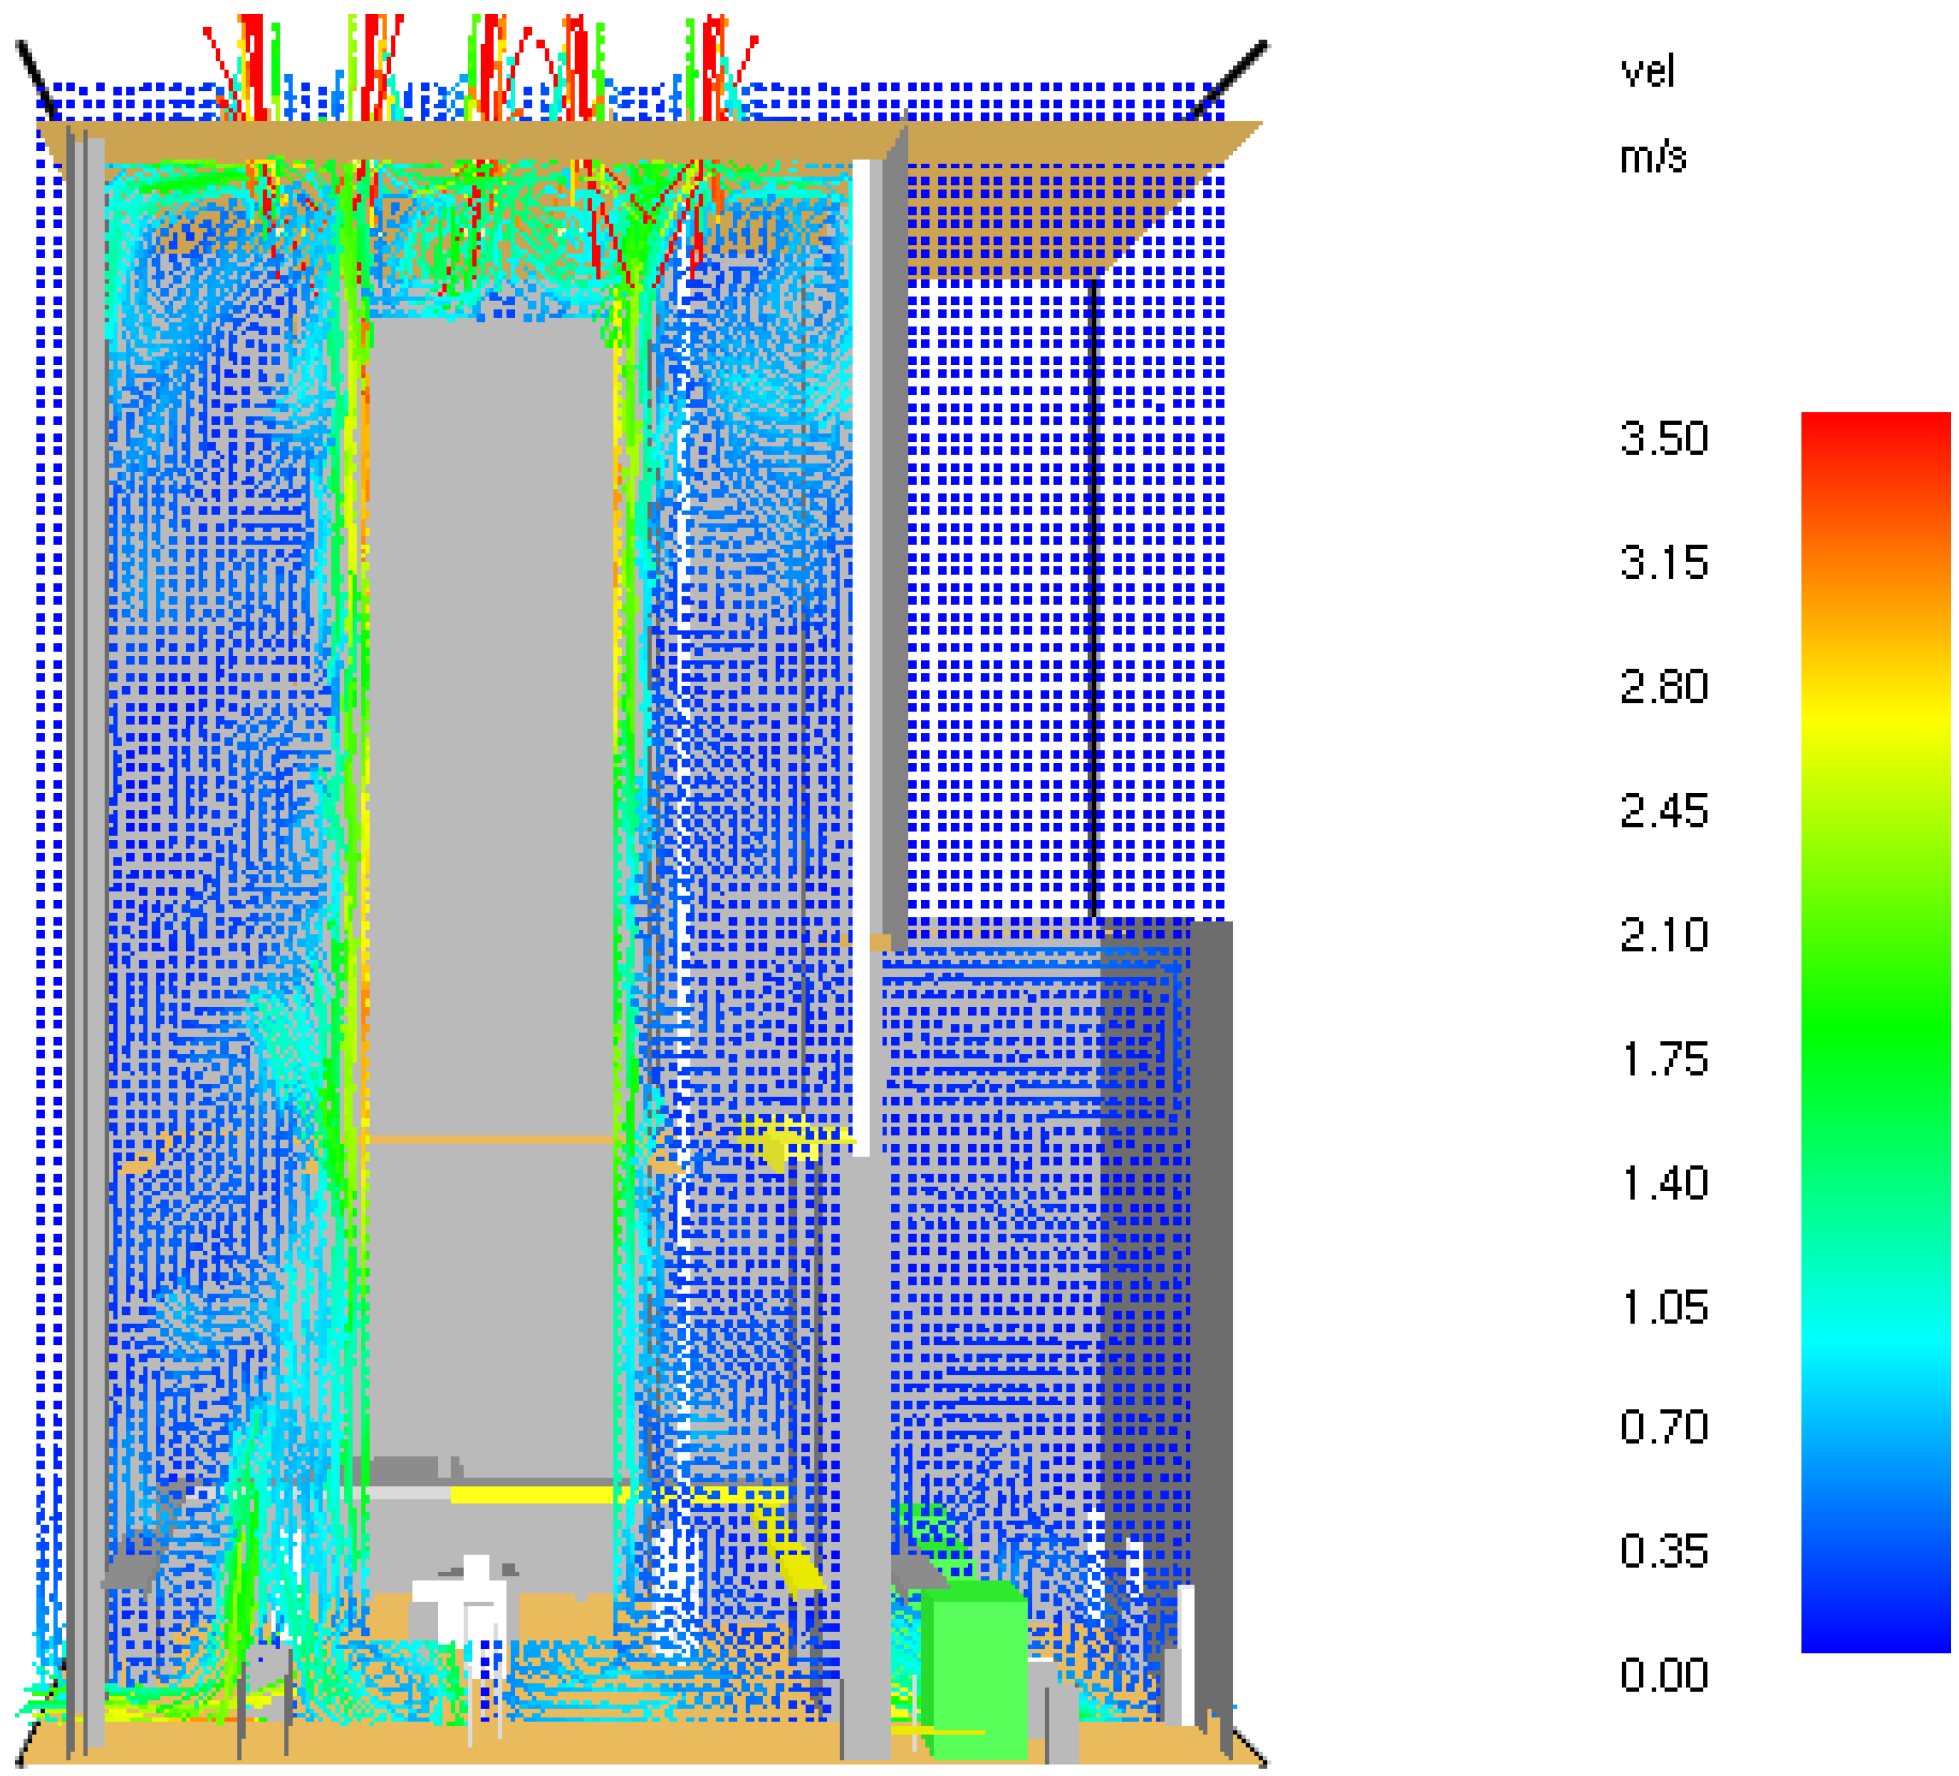Click the yellow horizontal bar under gray block
The height and width of the screenshot is (1776, 1959).
coord(530,1495)
